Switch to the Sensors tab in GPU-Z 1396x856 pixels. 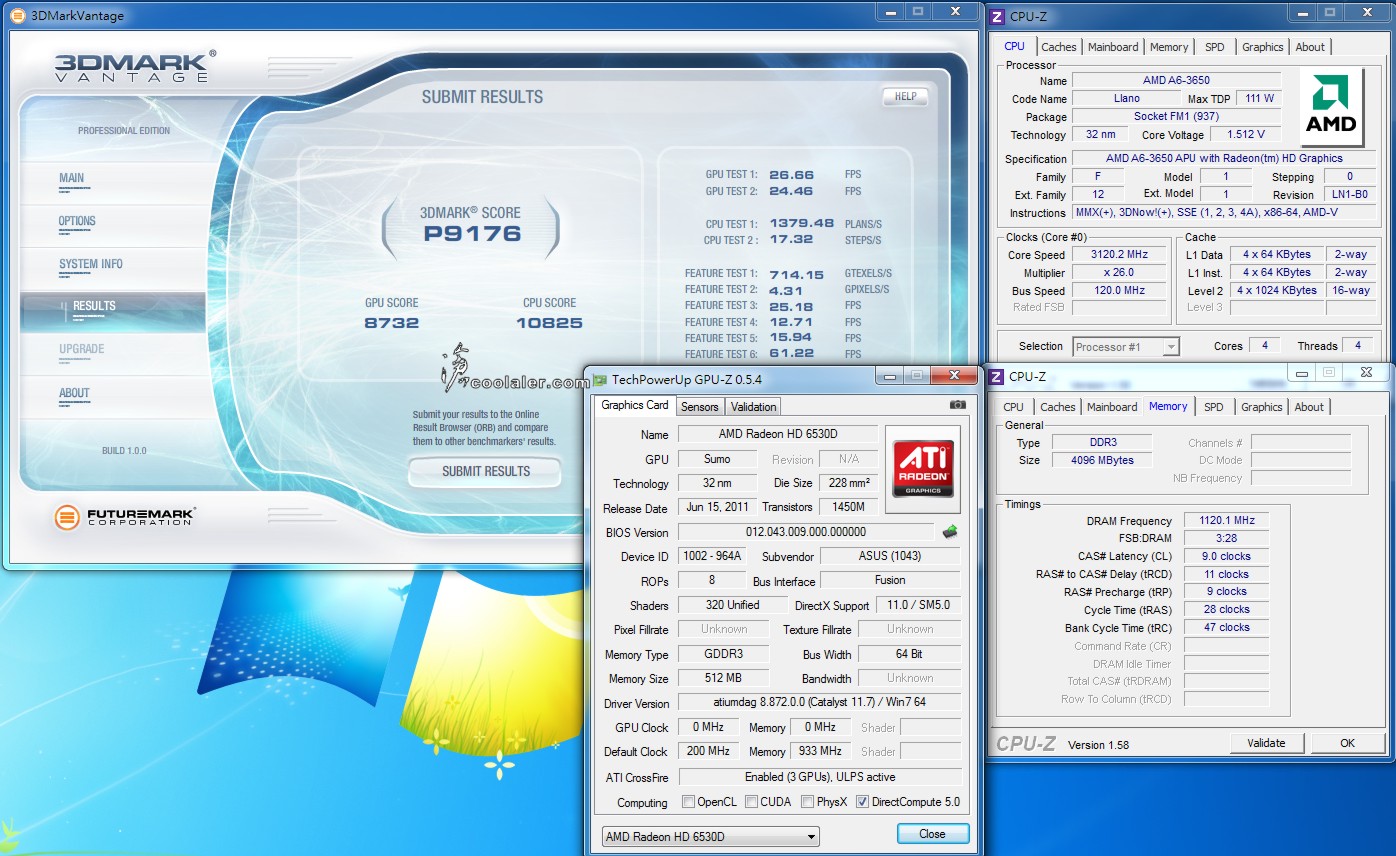(x=700, y=407)
